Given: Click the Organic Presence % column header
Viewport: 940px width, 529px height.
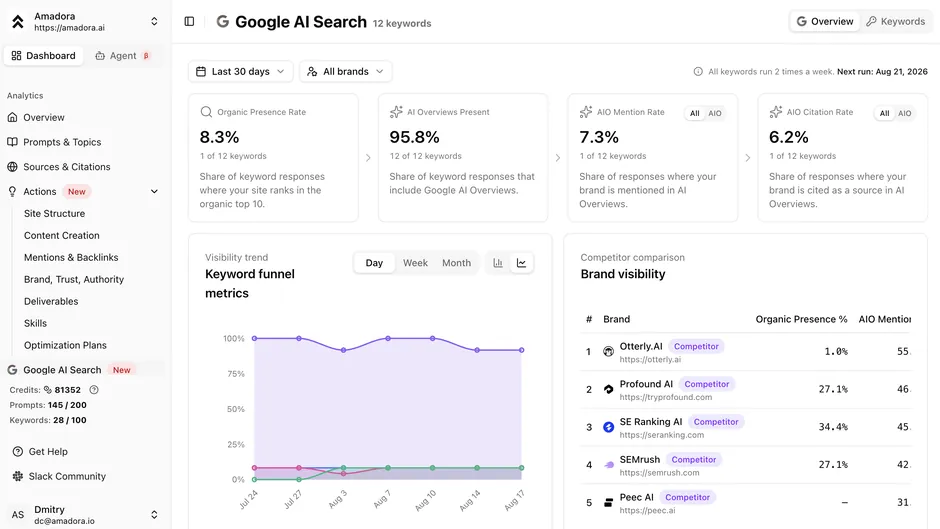Looking at the screenshot, I should click(x=801, y=319).
